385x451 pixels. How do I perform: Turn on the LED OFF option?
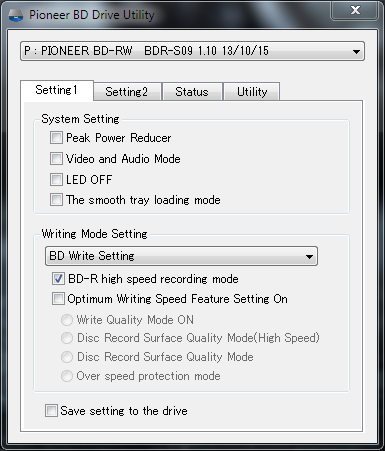point(56,179)
